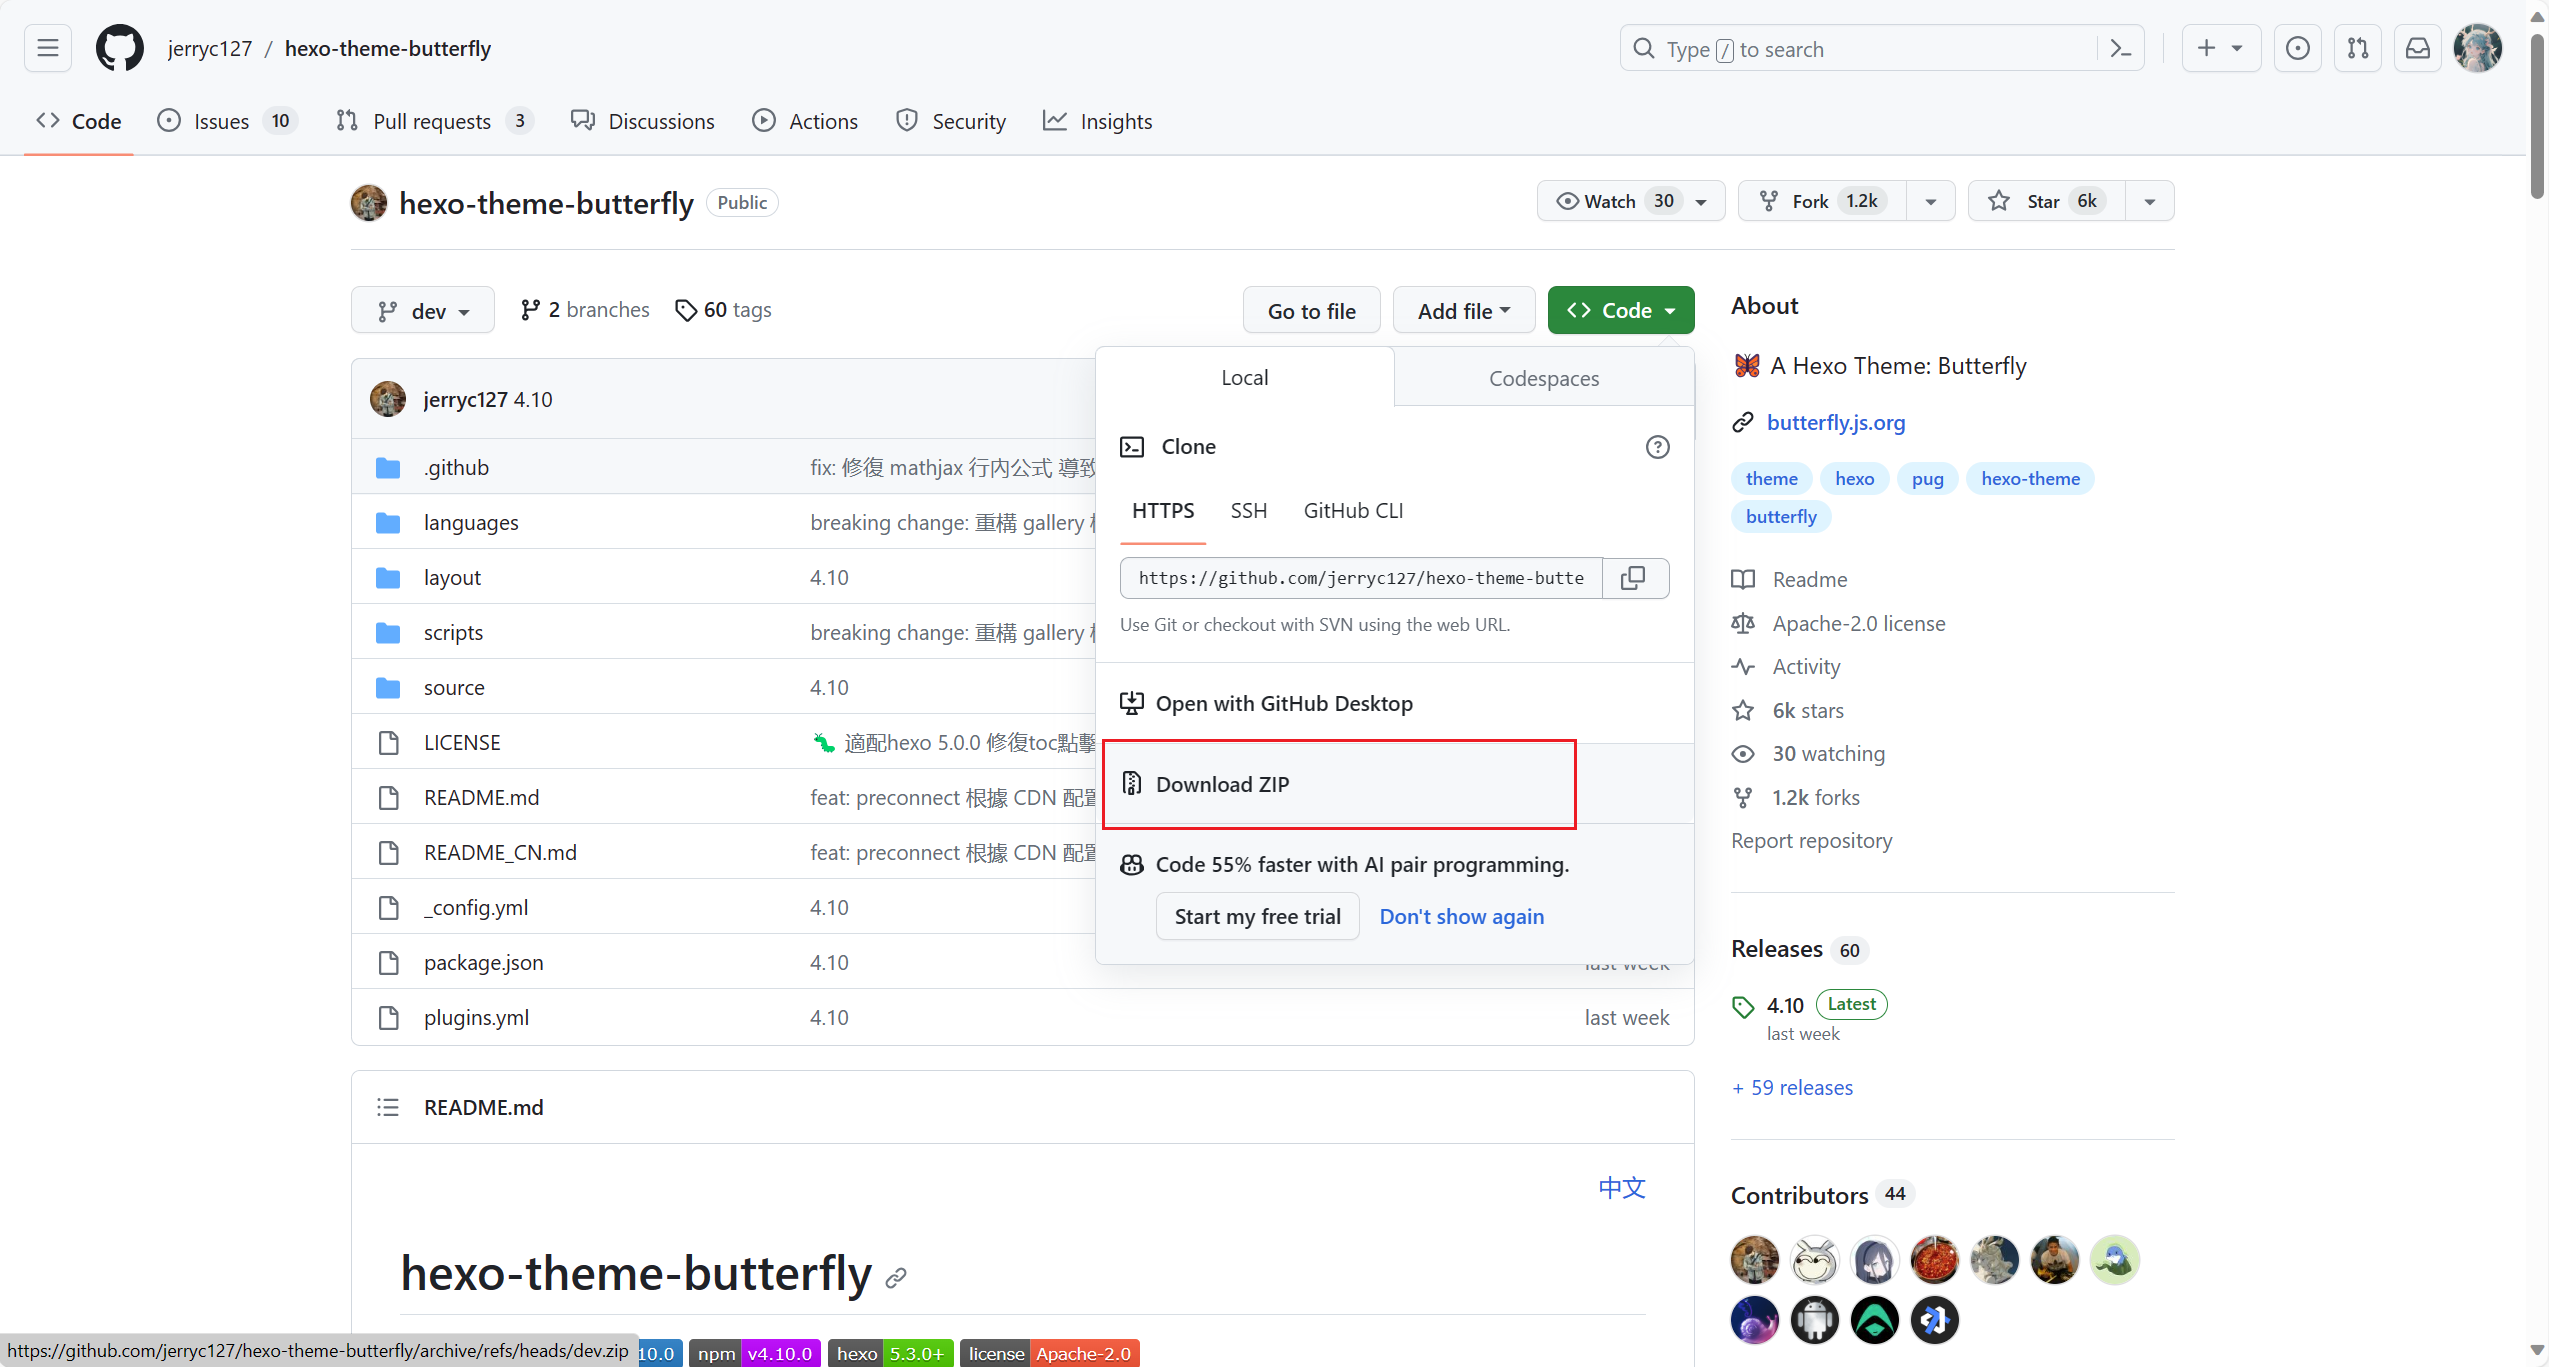
Task: Select the SSH clone protocol
Action: (x=1248, y=511)
